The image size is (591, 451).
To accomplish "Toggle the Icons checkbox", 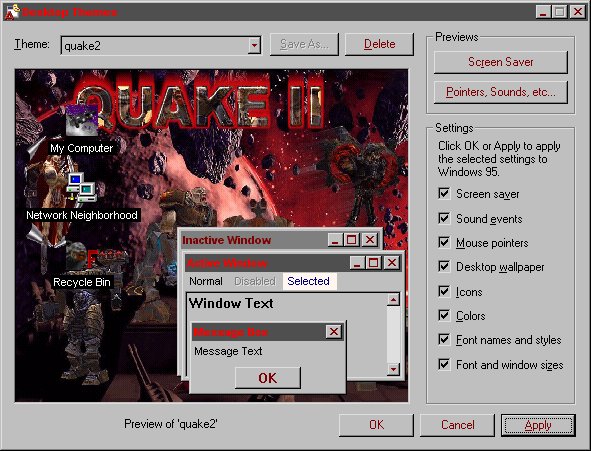I will click(444, 291).
